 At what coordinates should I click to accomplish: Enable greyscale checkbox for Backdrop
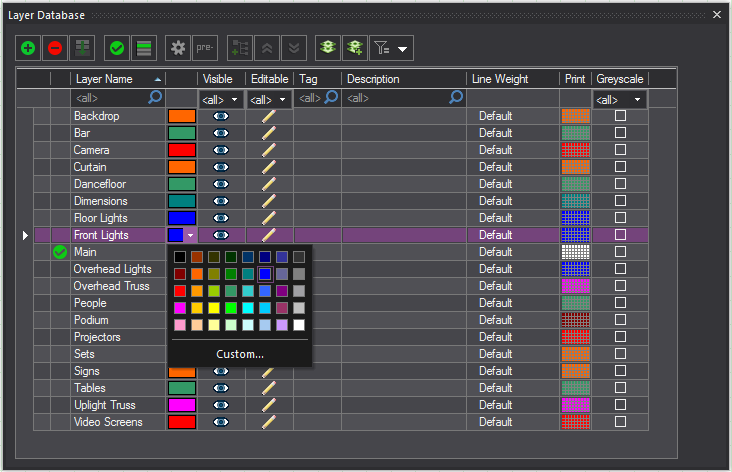[x=620, y=116]
